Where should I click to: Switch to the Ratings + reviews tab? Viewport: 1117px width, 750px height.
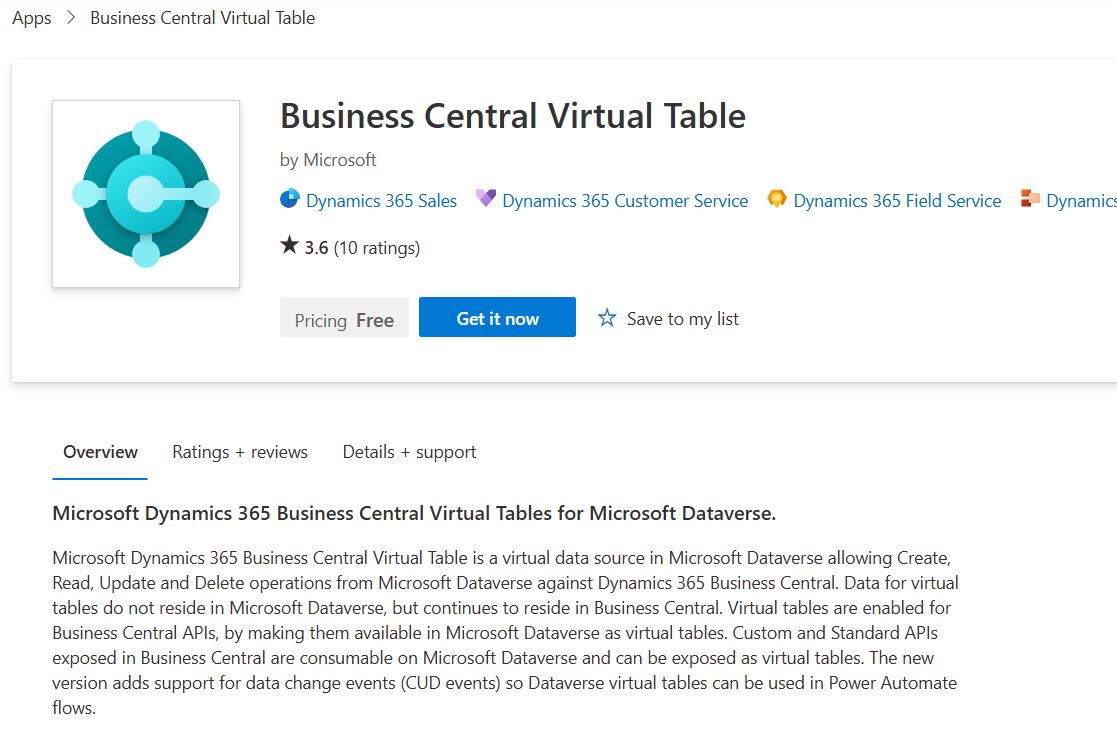click(239, 452)
